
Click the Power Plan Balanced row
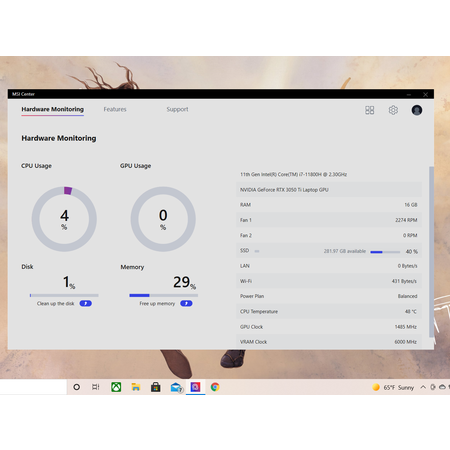329,296
